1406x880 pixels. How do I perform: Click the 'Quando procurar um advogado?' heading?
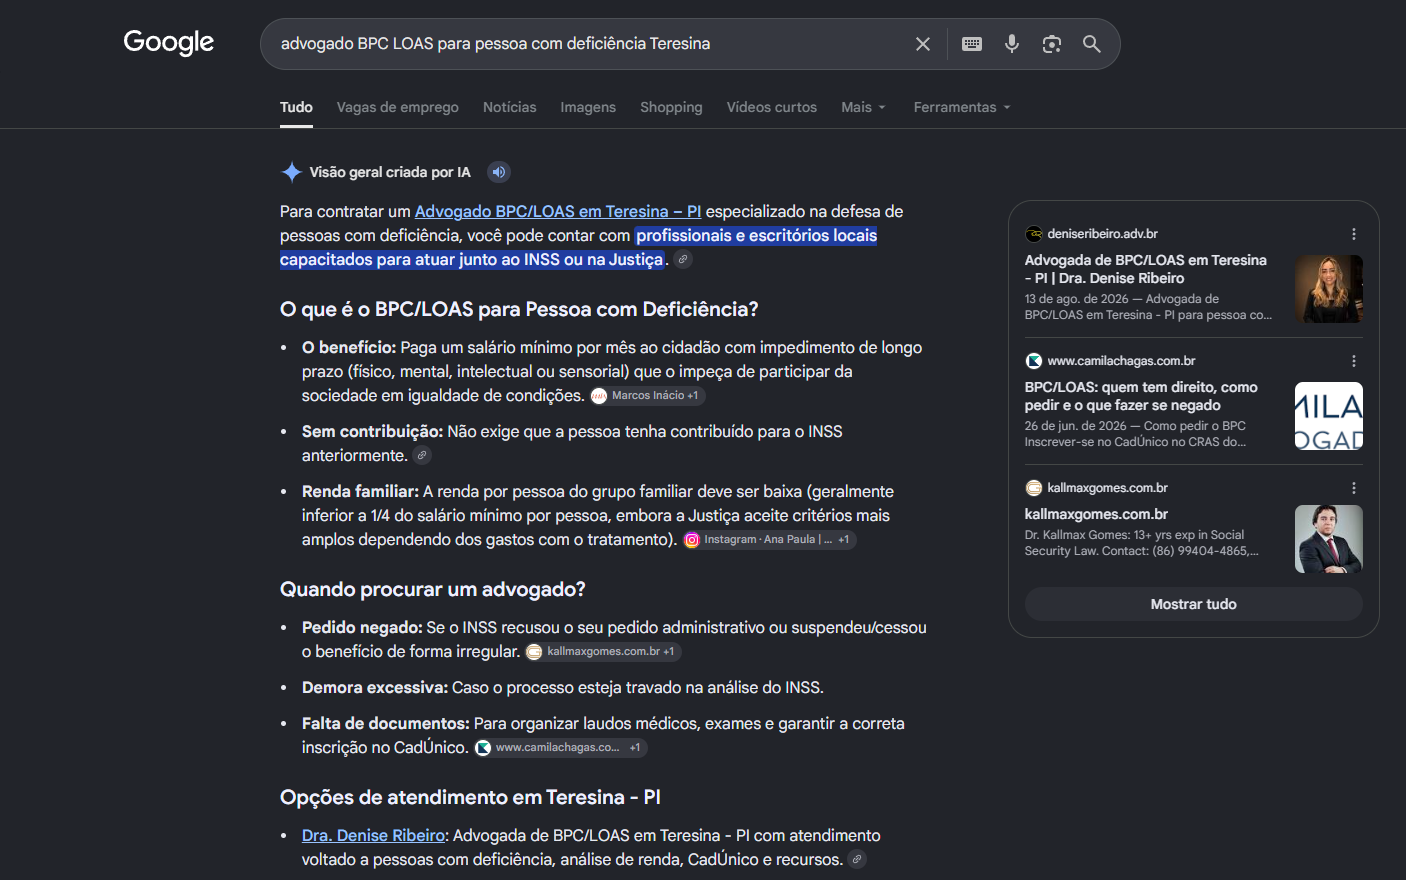click(x=433, y=590)
